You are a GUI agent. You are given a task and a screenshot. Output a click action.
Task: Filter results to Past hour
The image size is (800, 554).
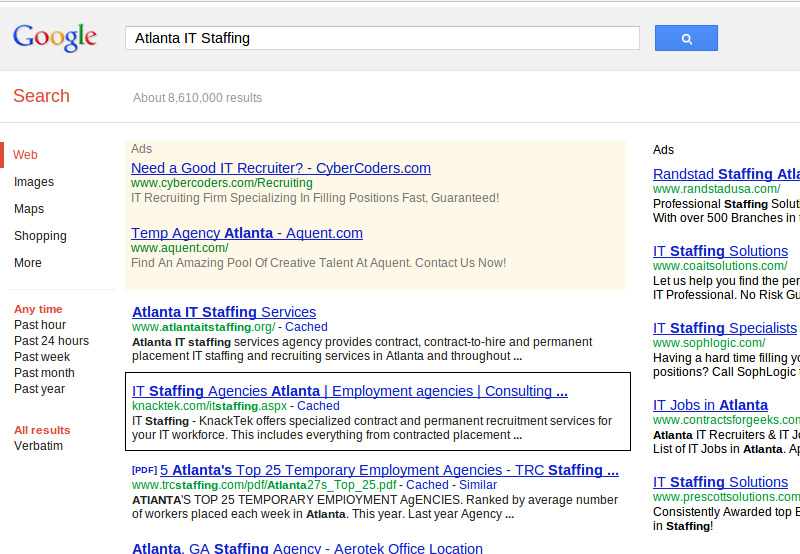pyautogui.click(x=40, y=325)
